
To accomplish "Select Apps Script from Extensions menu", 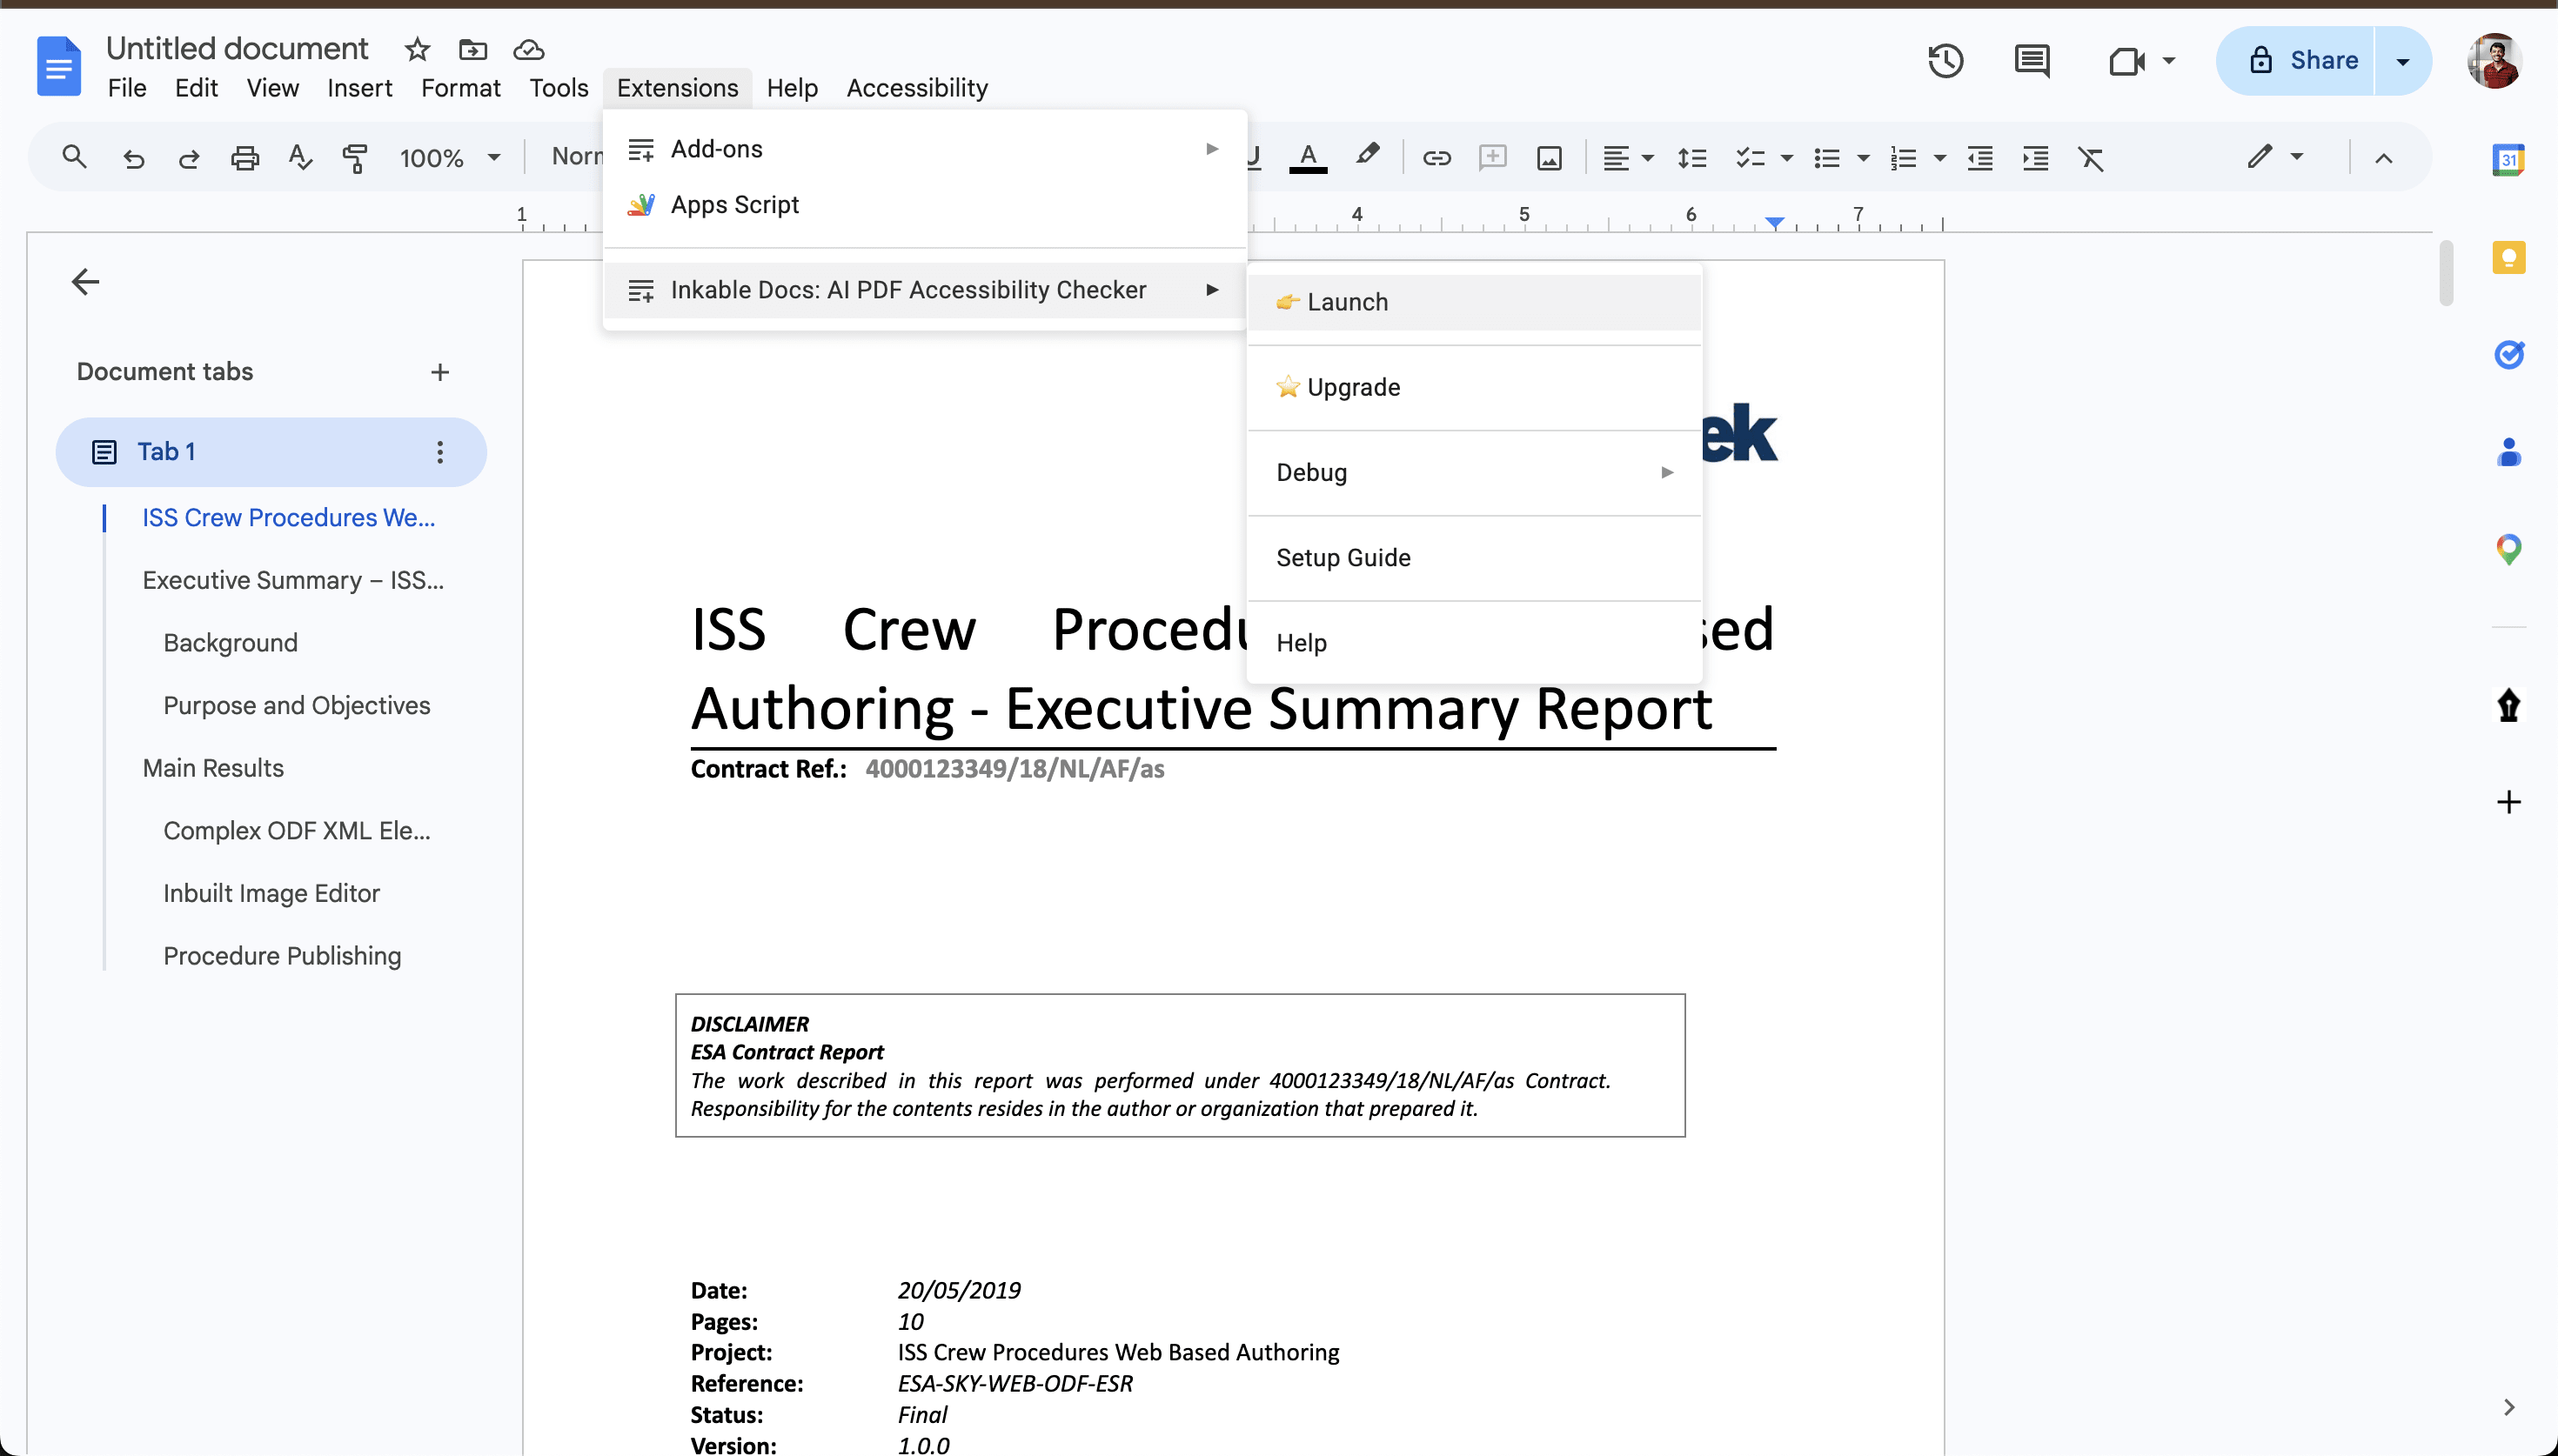I will pos(735,204).
